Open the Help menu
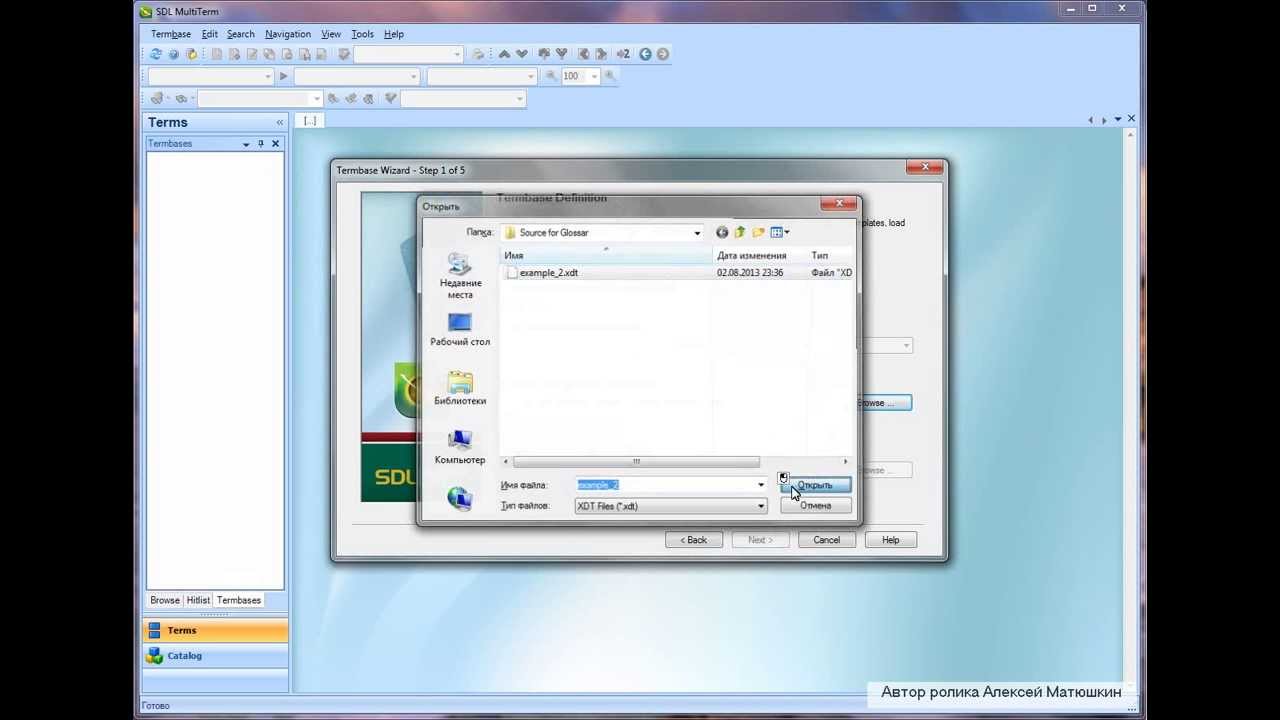The height and width of the screenshot is (720, 1280). point(394,34)
